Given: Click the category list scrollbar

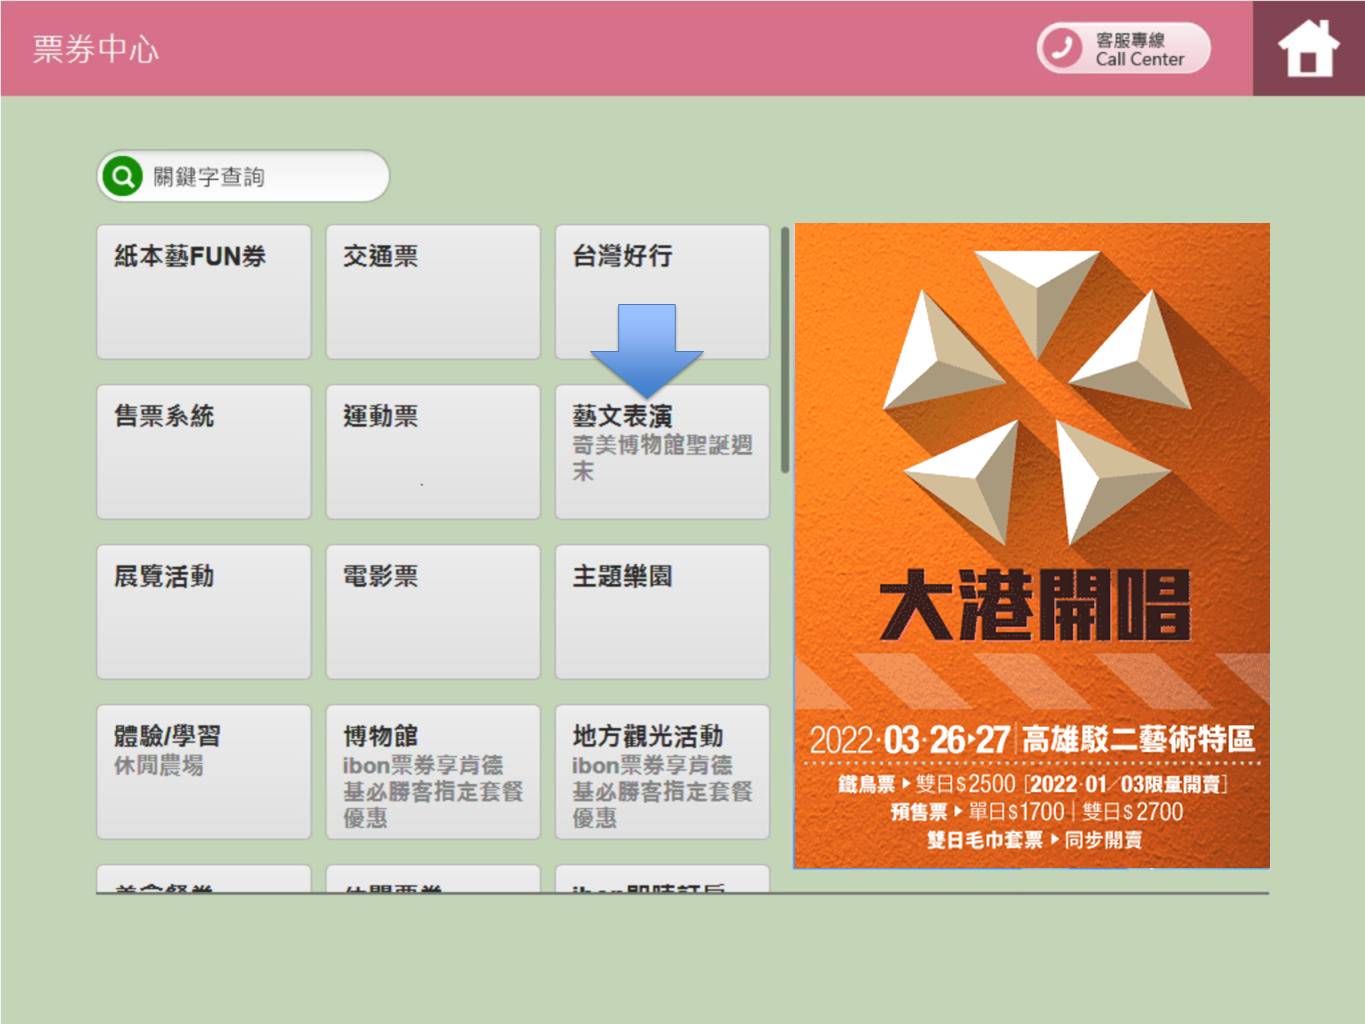Looking at the screenshot, I should 785,350.
